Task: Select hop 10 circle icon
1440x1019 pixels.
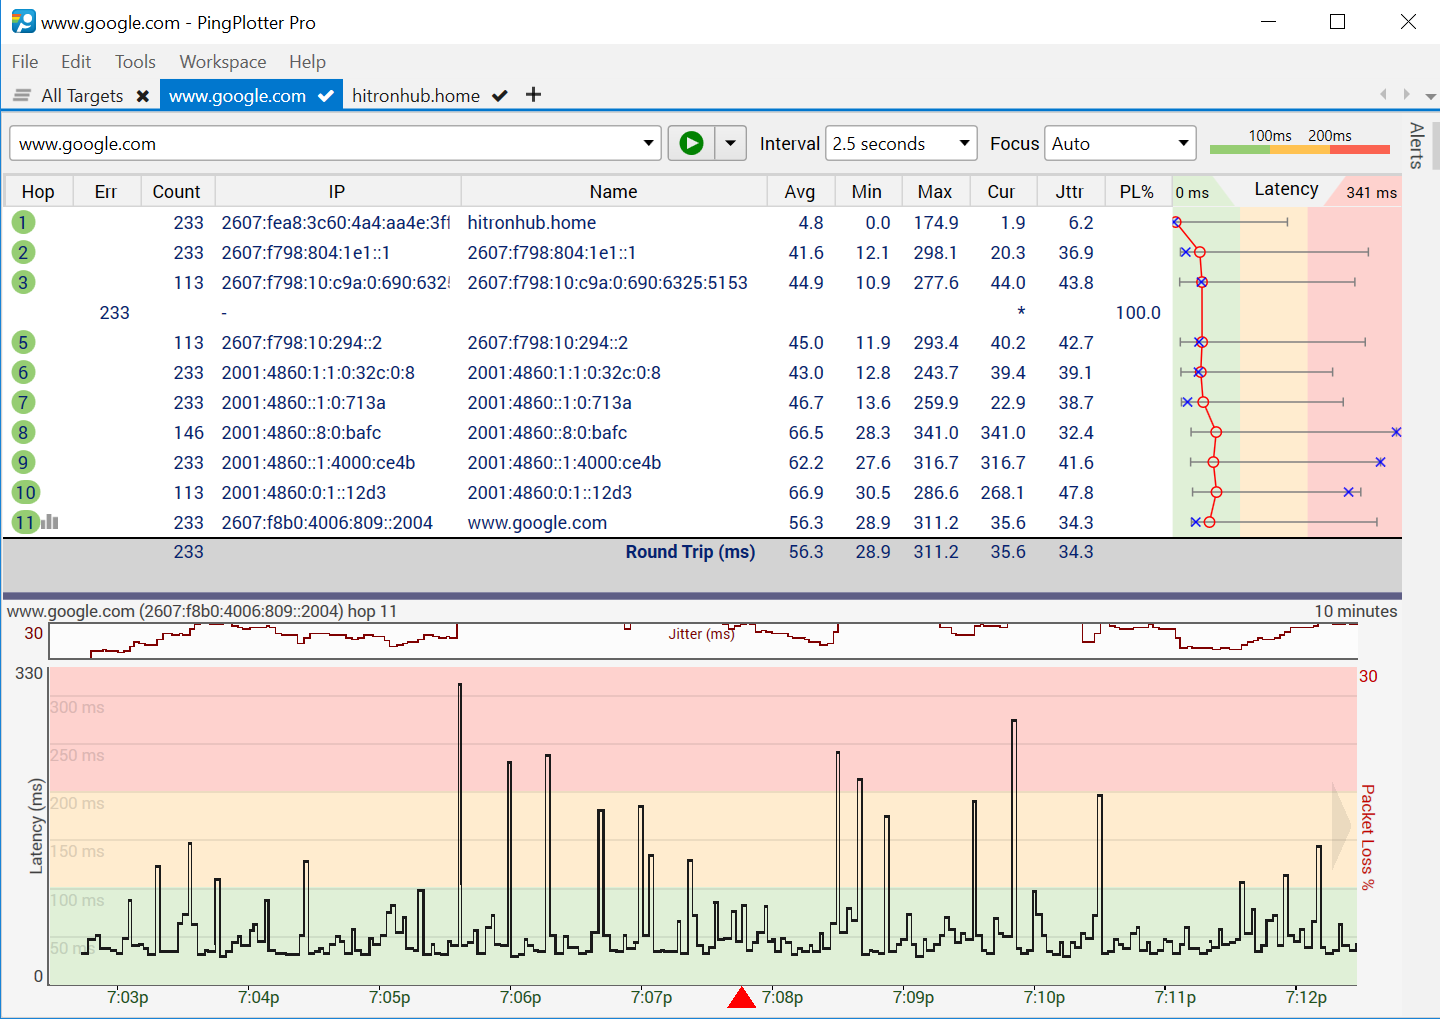Action: coord(25,492)
